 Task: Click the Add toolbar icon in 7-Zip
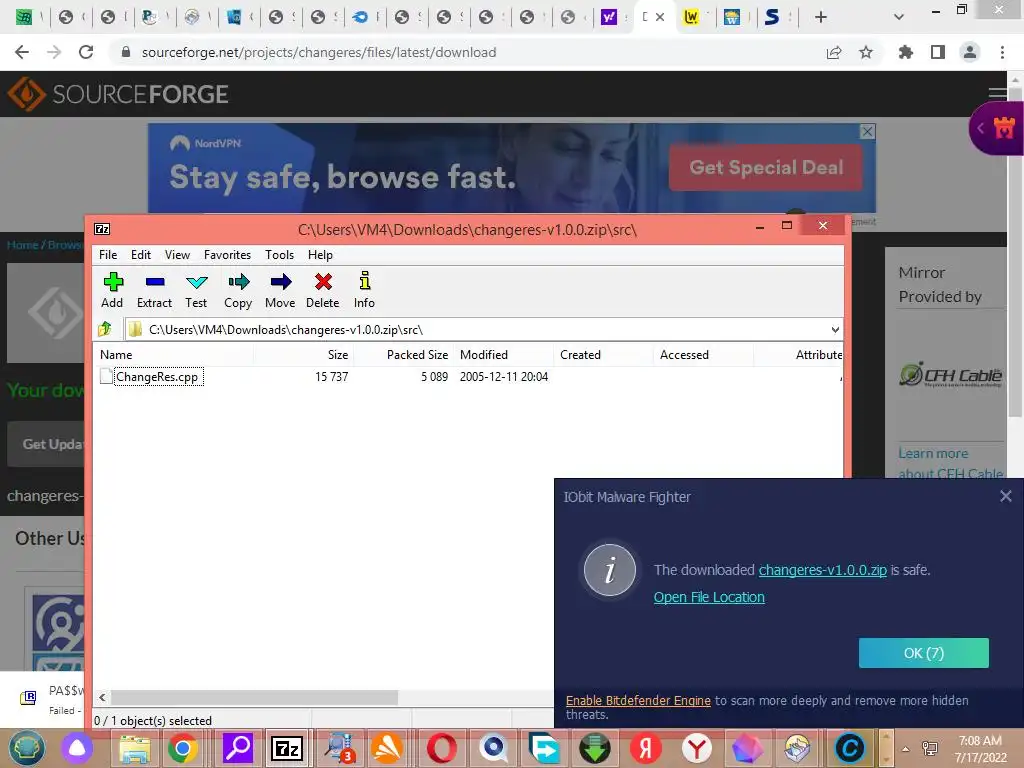(112, 290)
